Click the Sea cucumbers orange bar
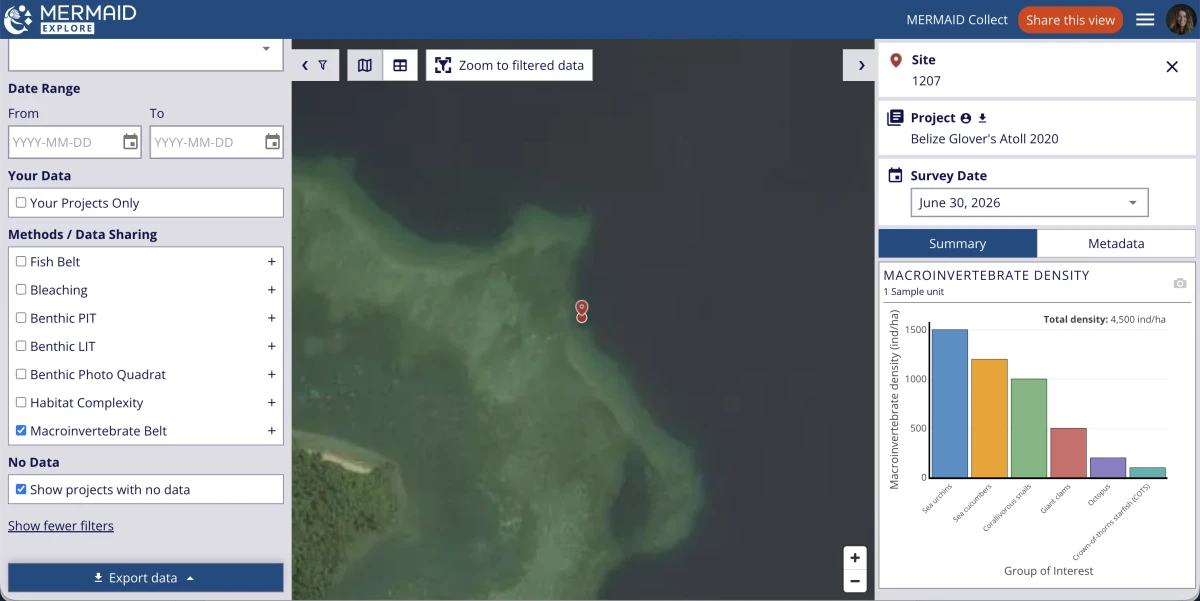 (989, 418)
